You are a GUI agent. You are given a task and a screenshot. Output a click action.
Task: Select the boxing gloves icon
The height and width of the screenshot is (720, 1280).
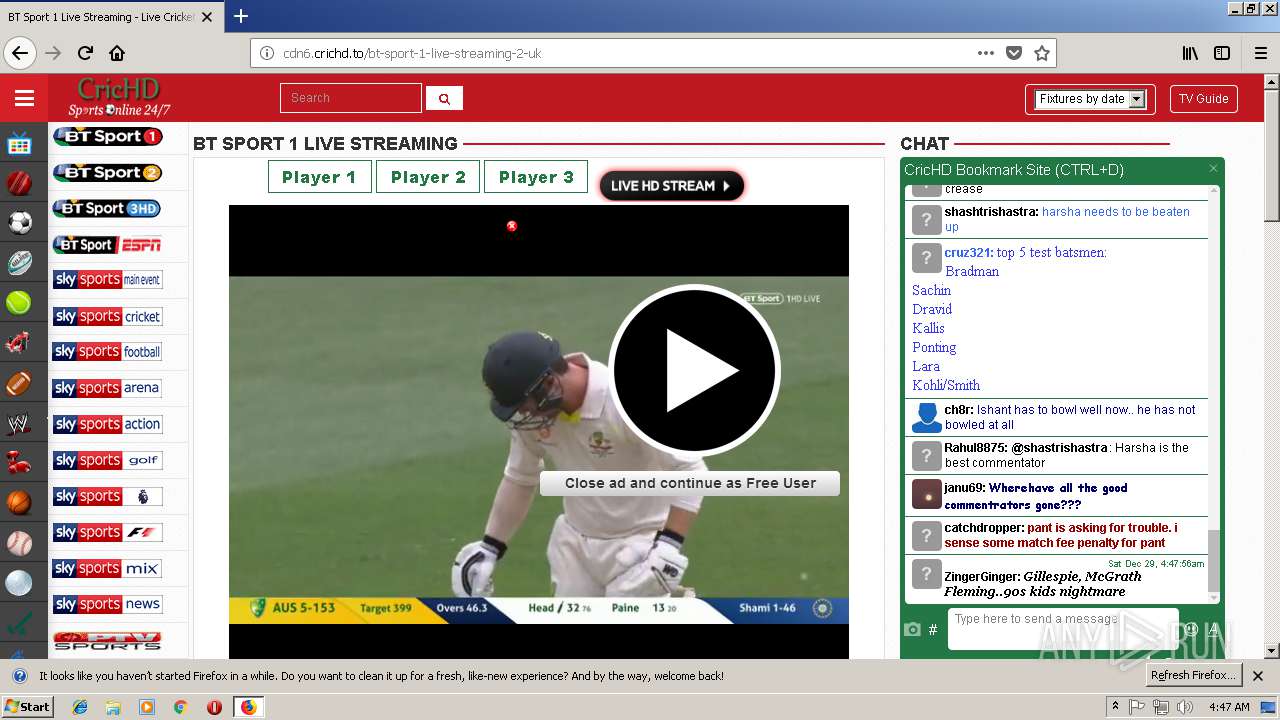[19, 463]
